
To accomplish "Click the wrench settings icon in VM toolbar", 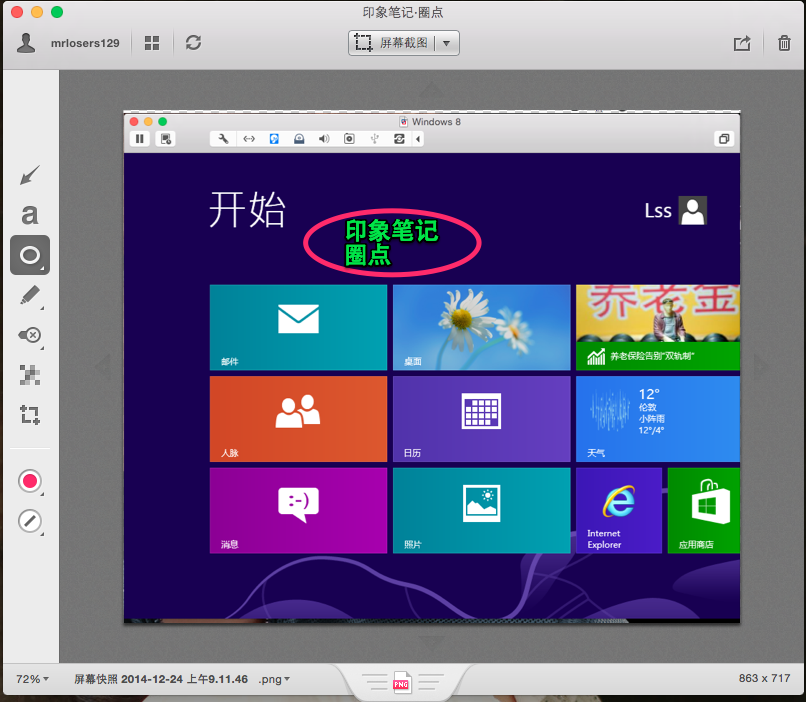I will [223, 139].
